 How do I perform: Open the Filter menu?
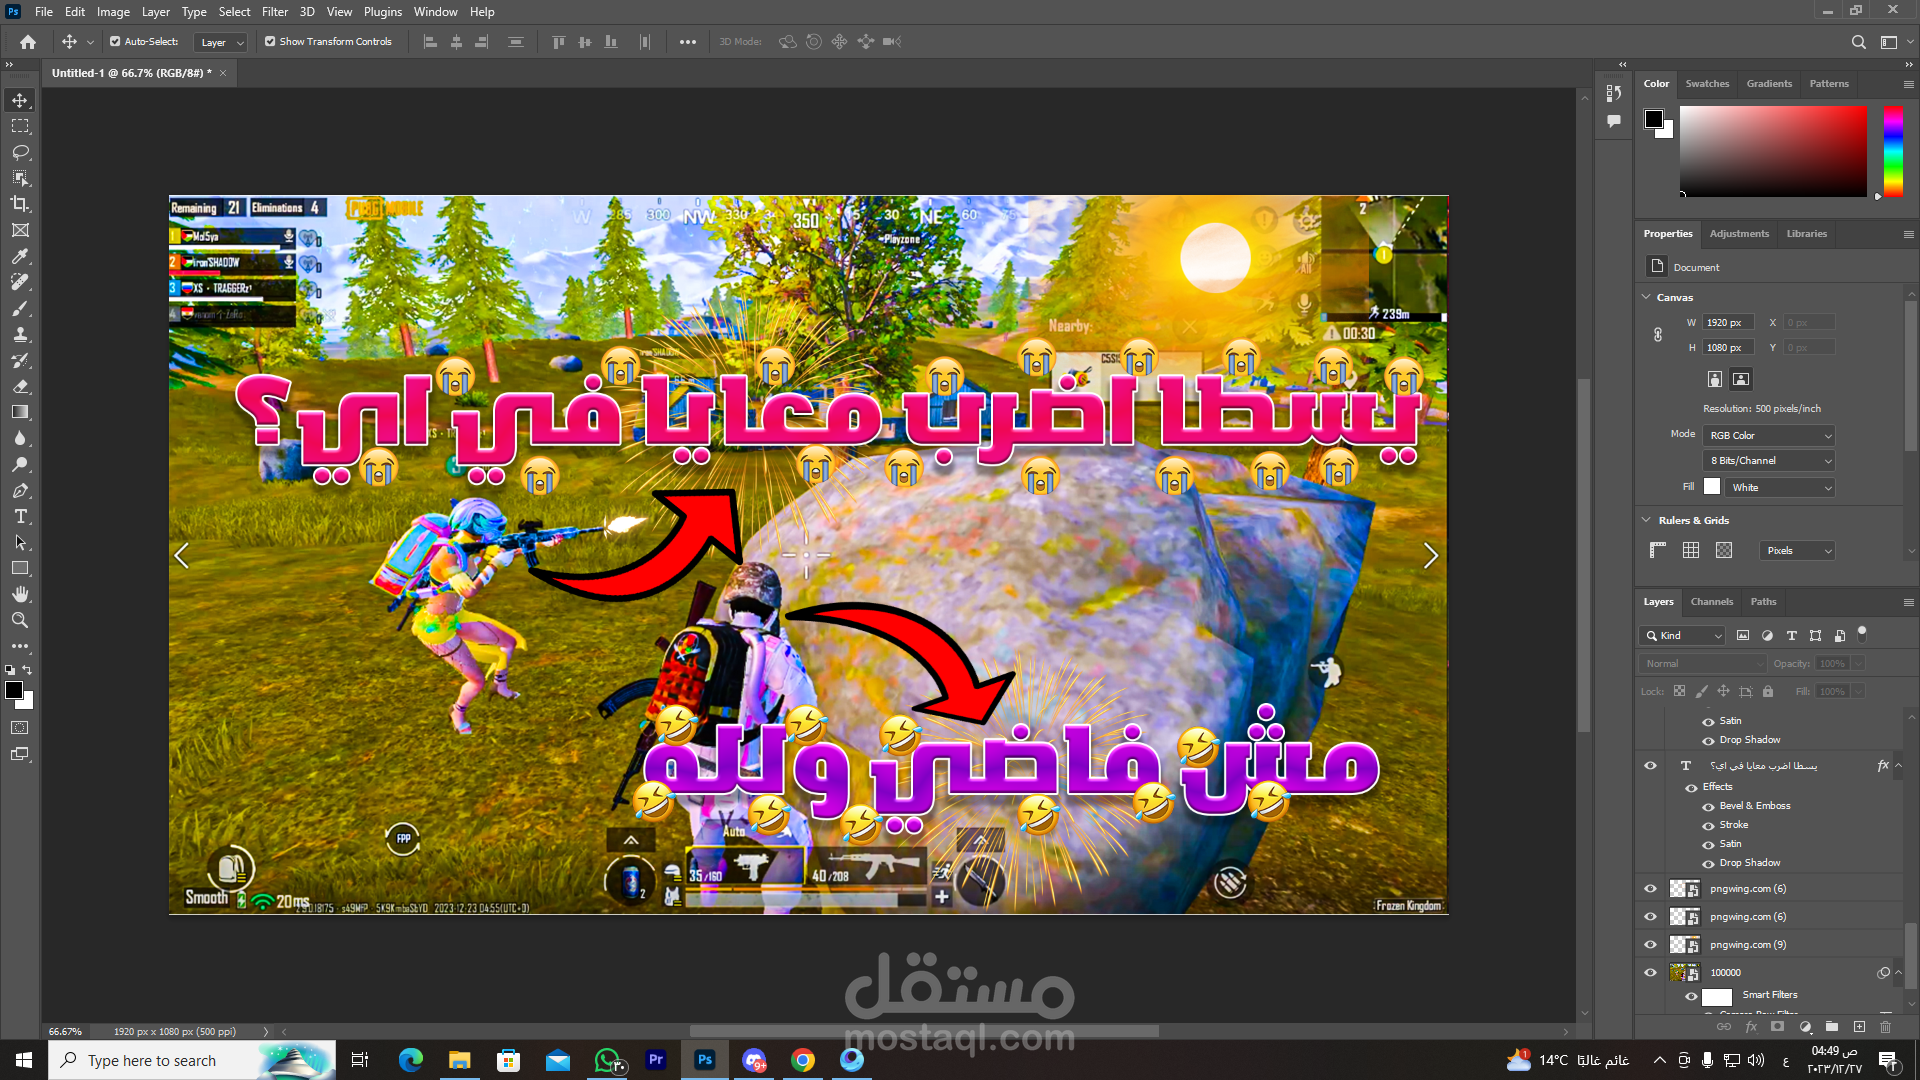274,12
